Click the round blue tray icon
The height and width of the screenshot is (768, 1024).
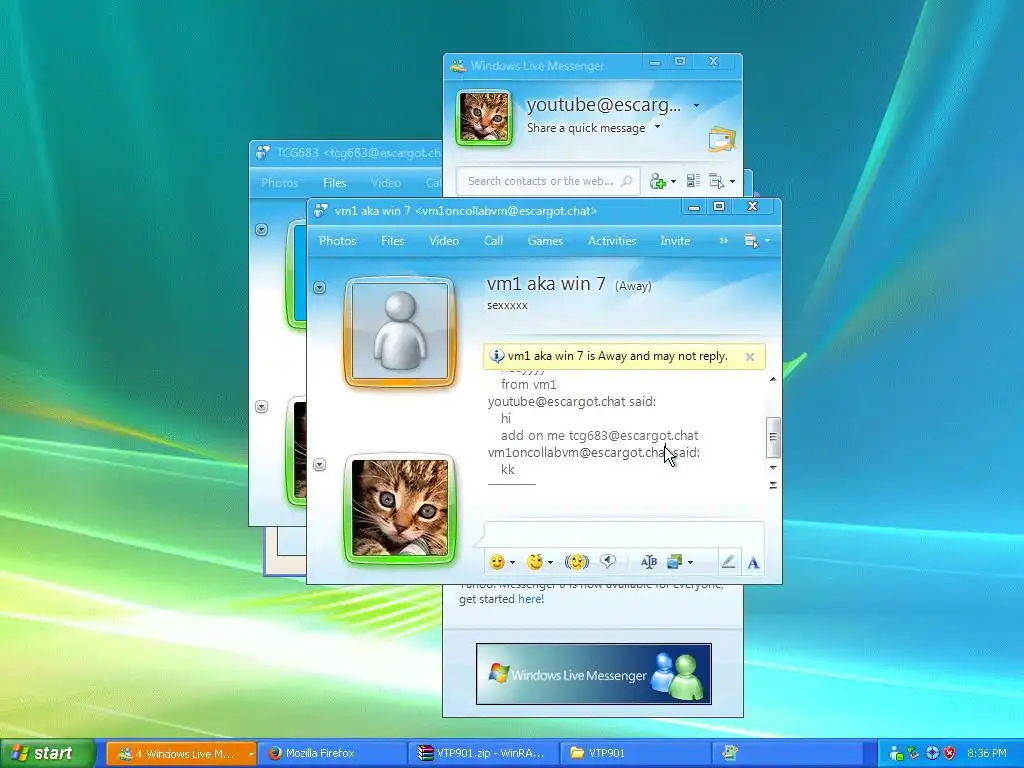pyautogui.click(x=933, y=753)
